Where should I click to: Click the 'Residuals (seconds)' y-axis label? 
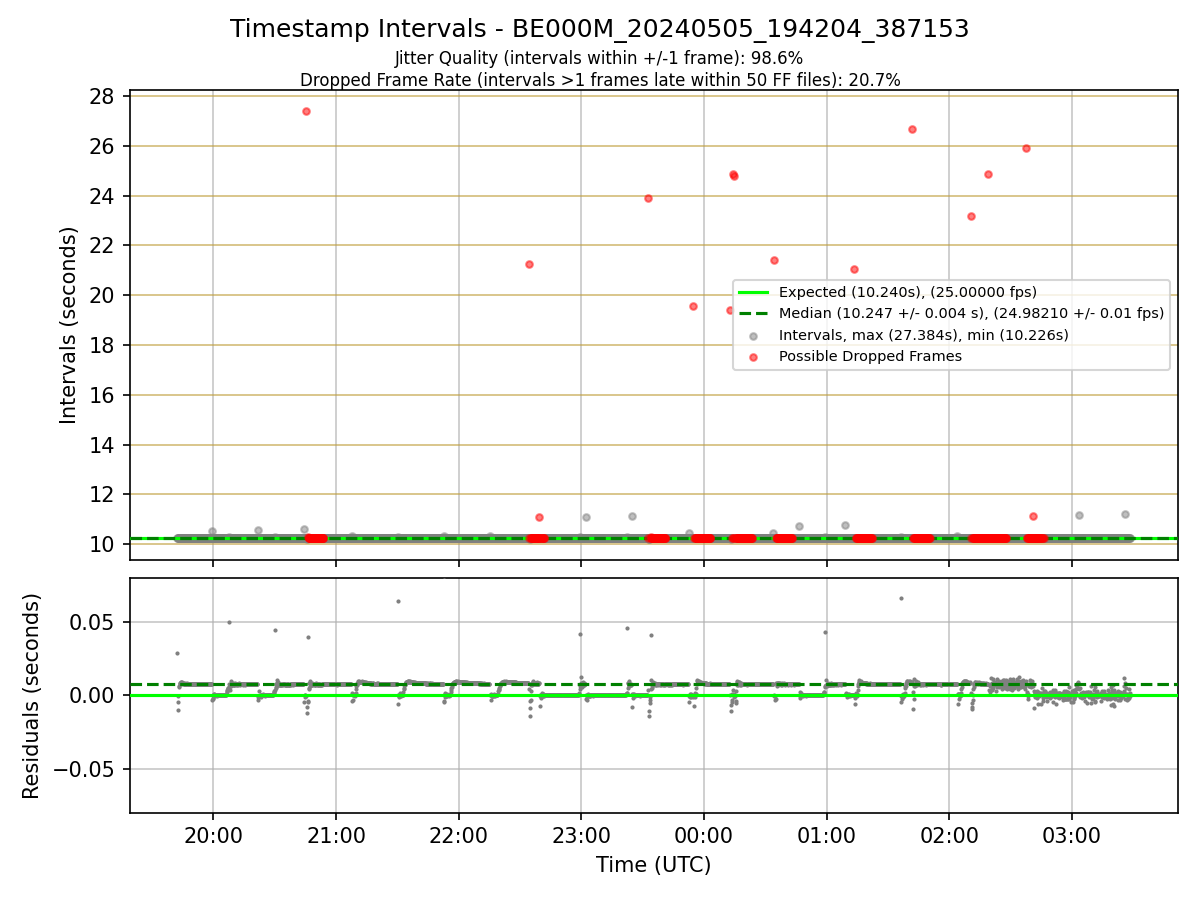click(32, 696)
